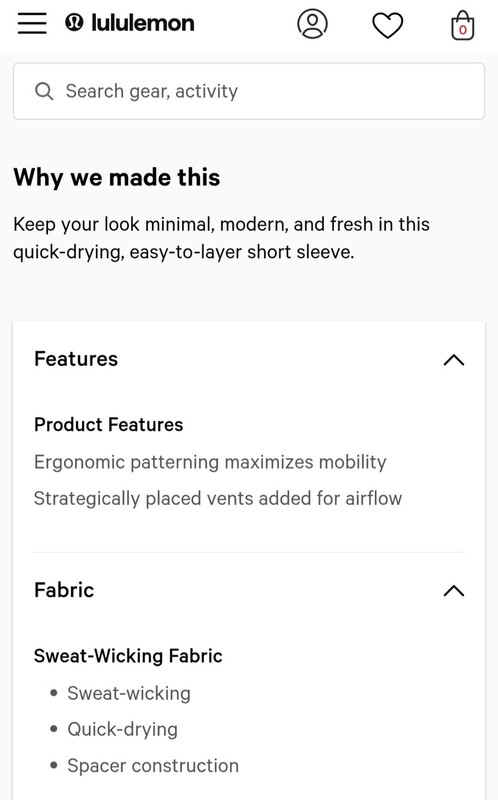Click the Product Features subheading

pyautogui.click(x=109, y=424)
